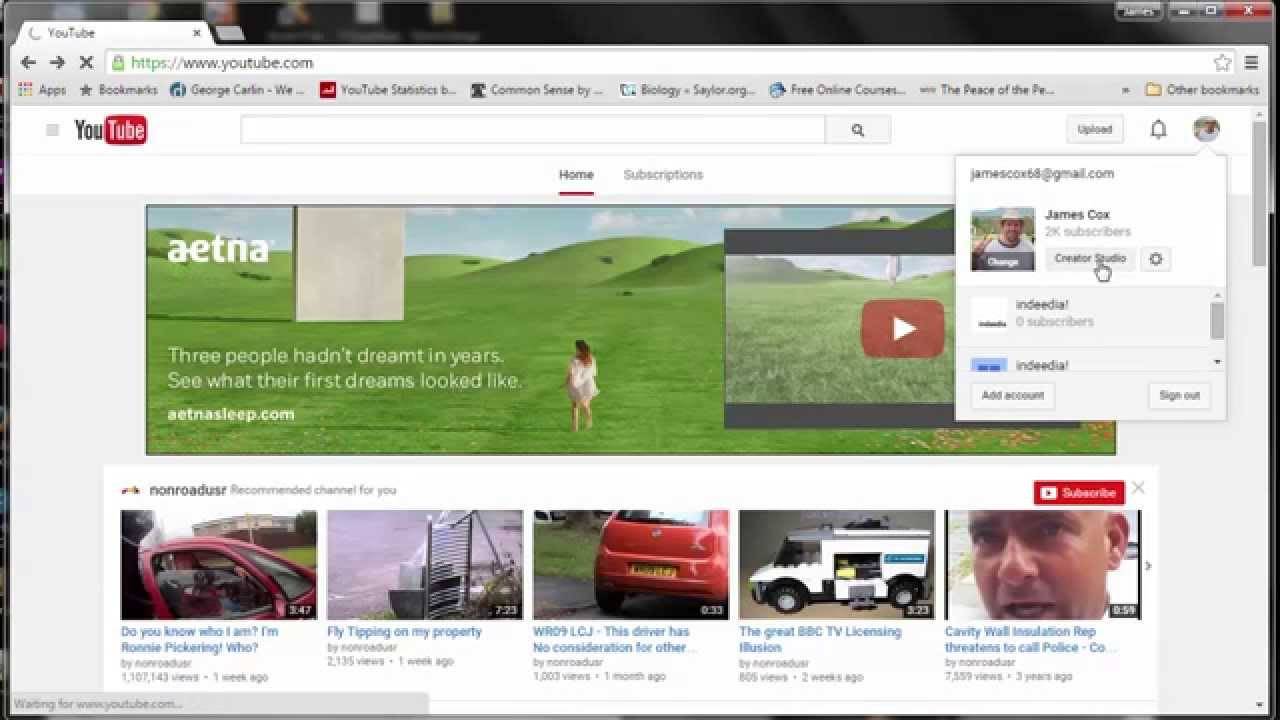Open Cavity Wall Insulation video thumbnail
Viewport: 1280px width, 720px height.
[x=1043, y=565]
